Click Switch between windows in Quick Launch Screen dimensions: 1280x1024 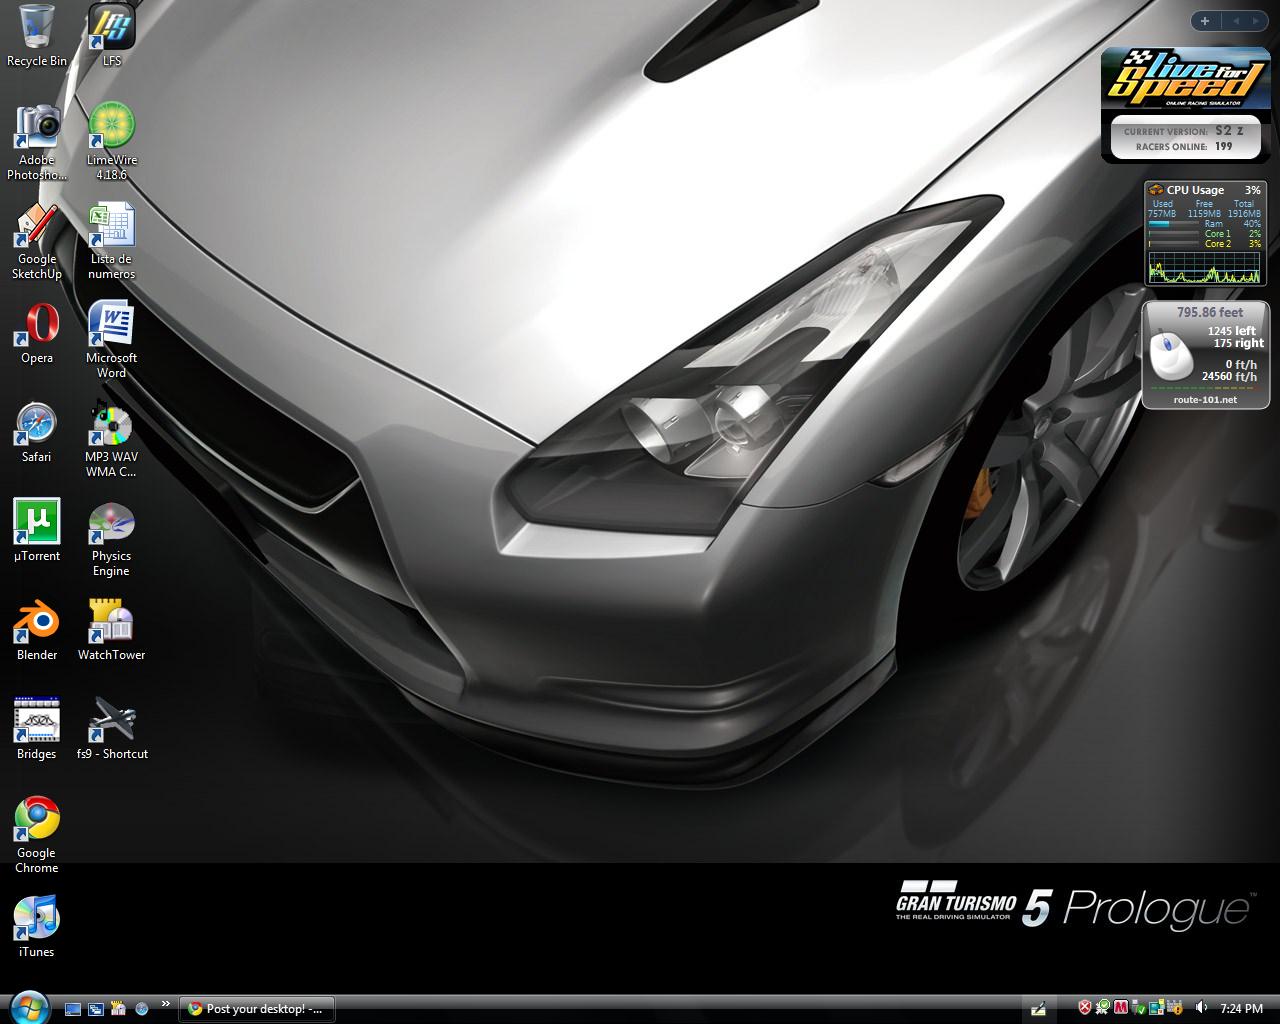[x=96, y=1009]
